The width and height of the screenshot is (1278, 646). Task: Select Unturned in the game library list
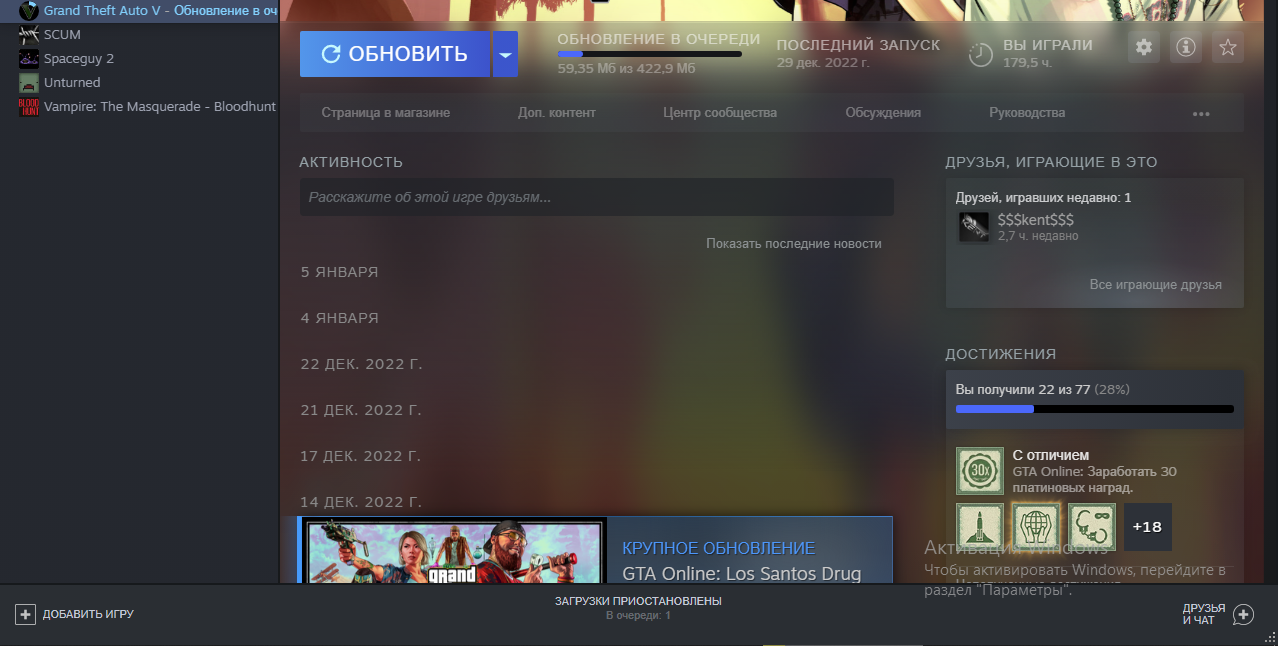click(72, 83)
